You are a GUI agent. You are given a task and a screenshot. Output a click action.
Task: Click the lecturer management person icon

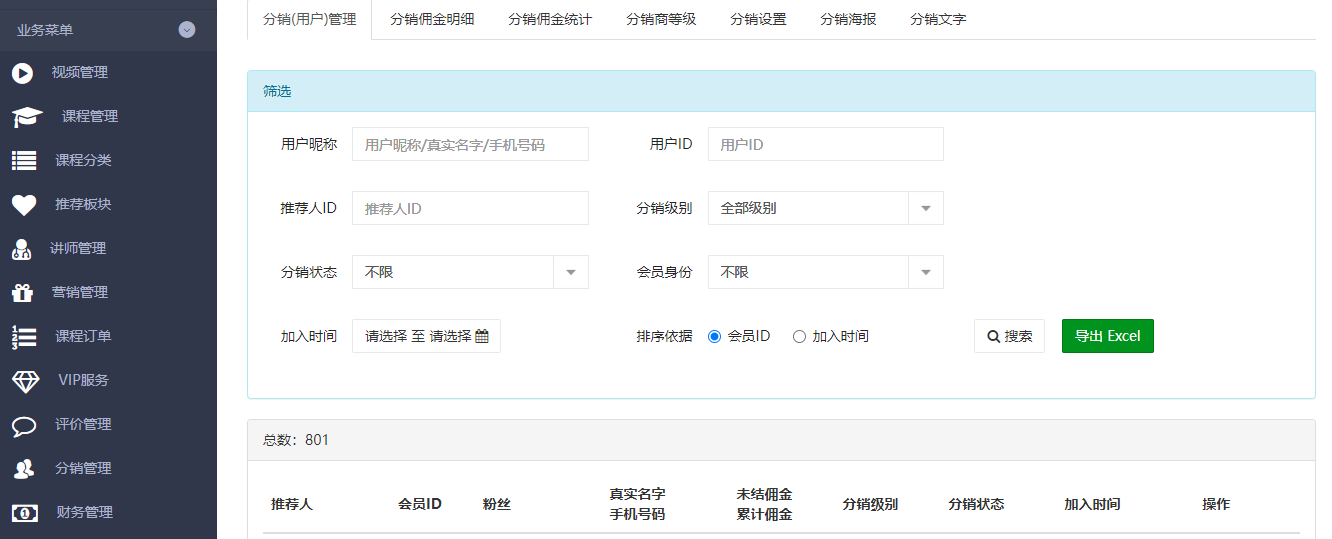point(21,249)
